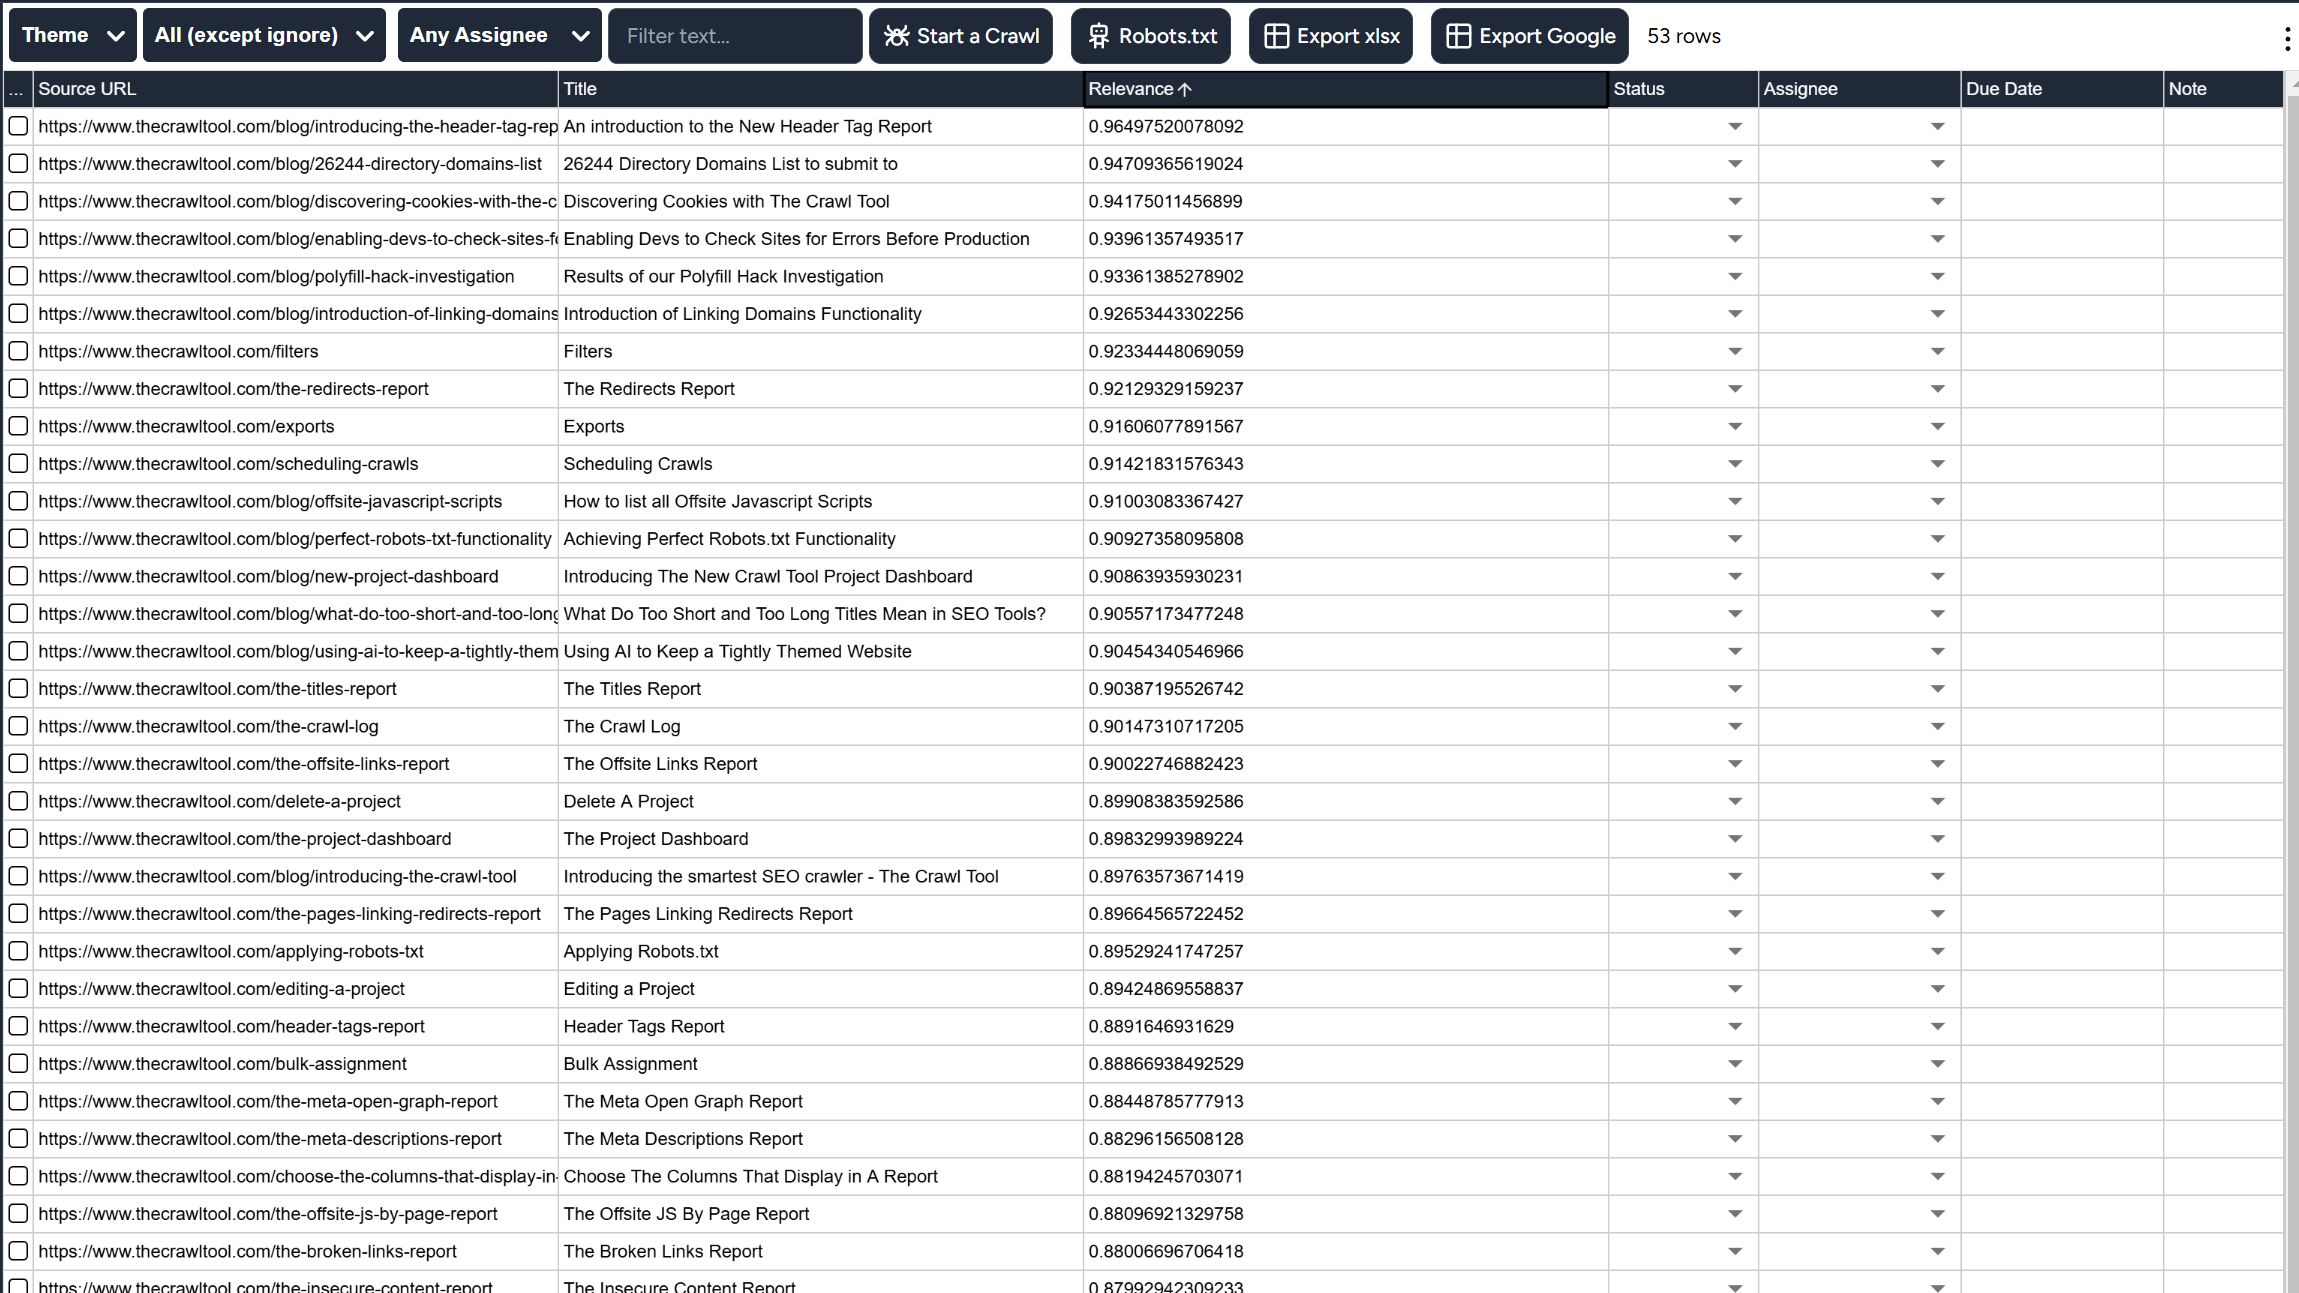The width and height of the screenshot is (2299, 1293).
Task: Click the Export Google icon
Action: tap(1454, 35)
